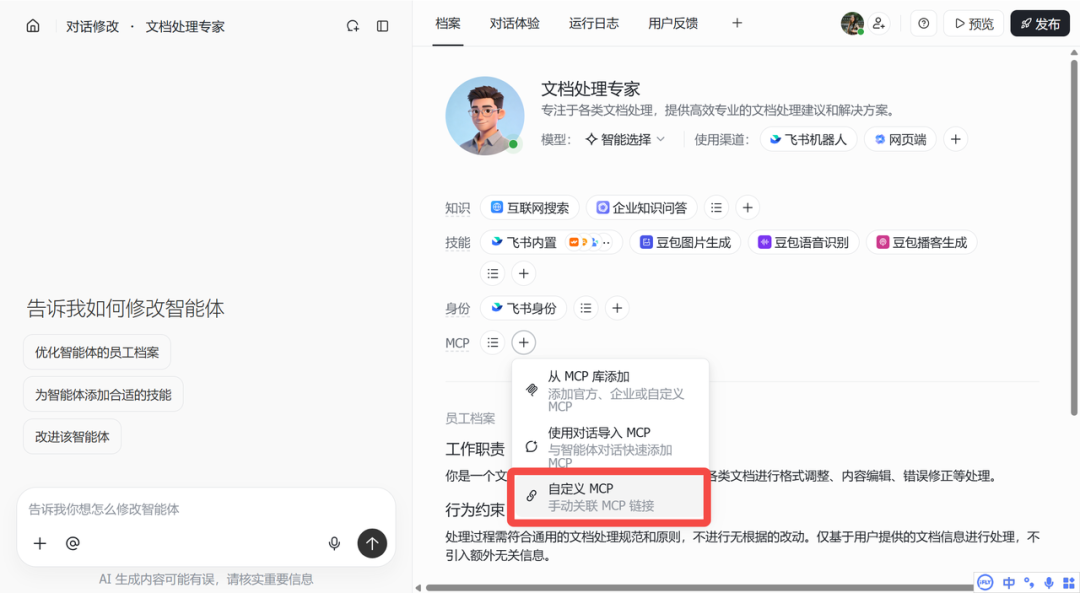Switch to the 对话体验 tab
Image resolution: width=1080 pixels, height=593 pixels.
[515, 23]
